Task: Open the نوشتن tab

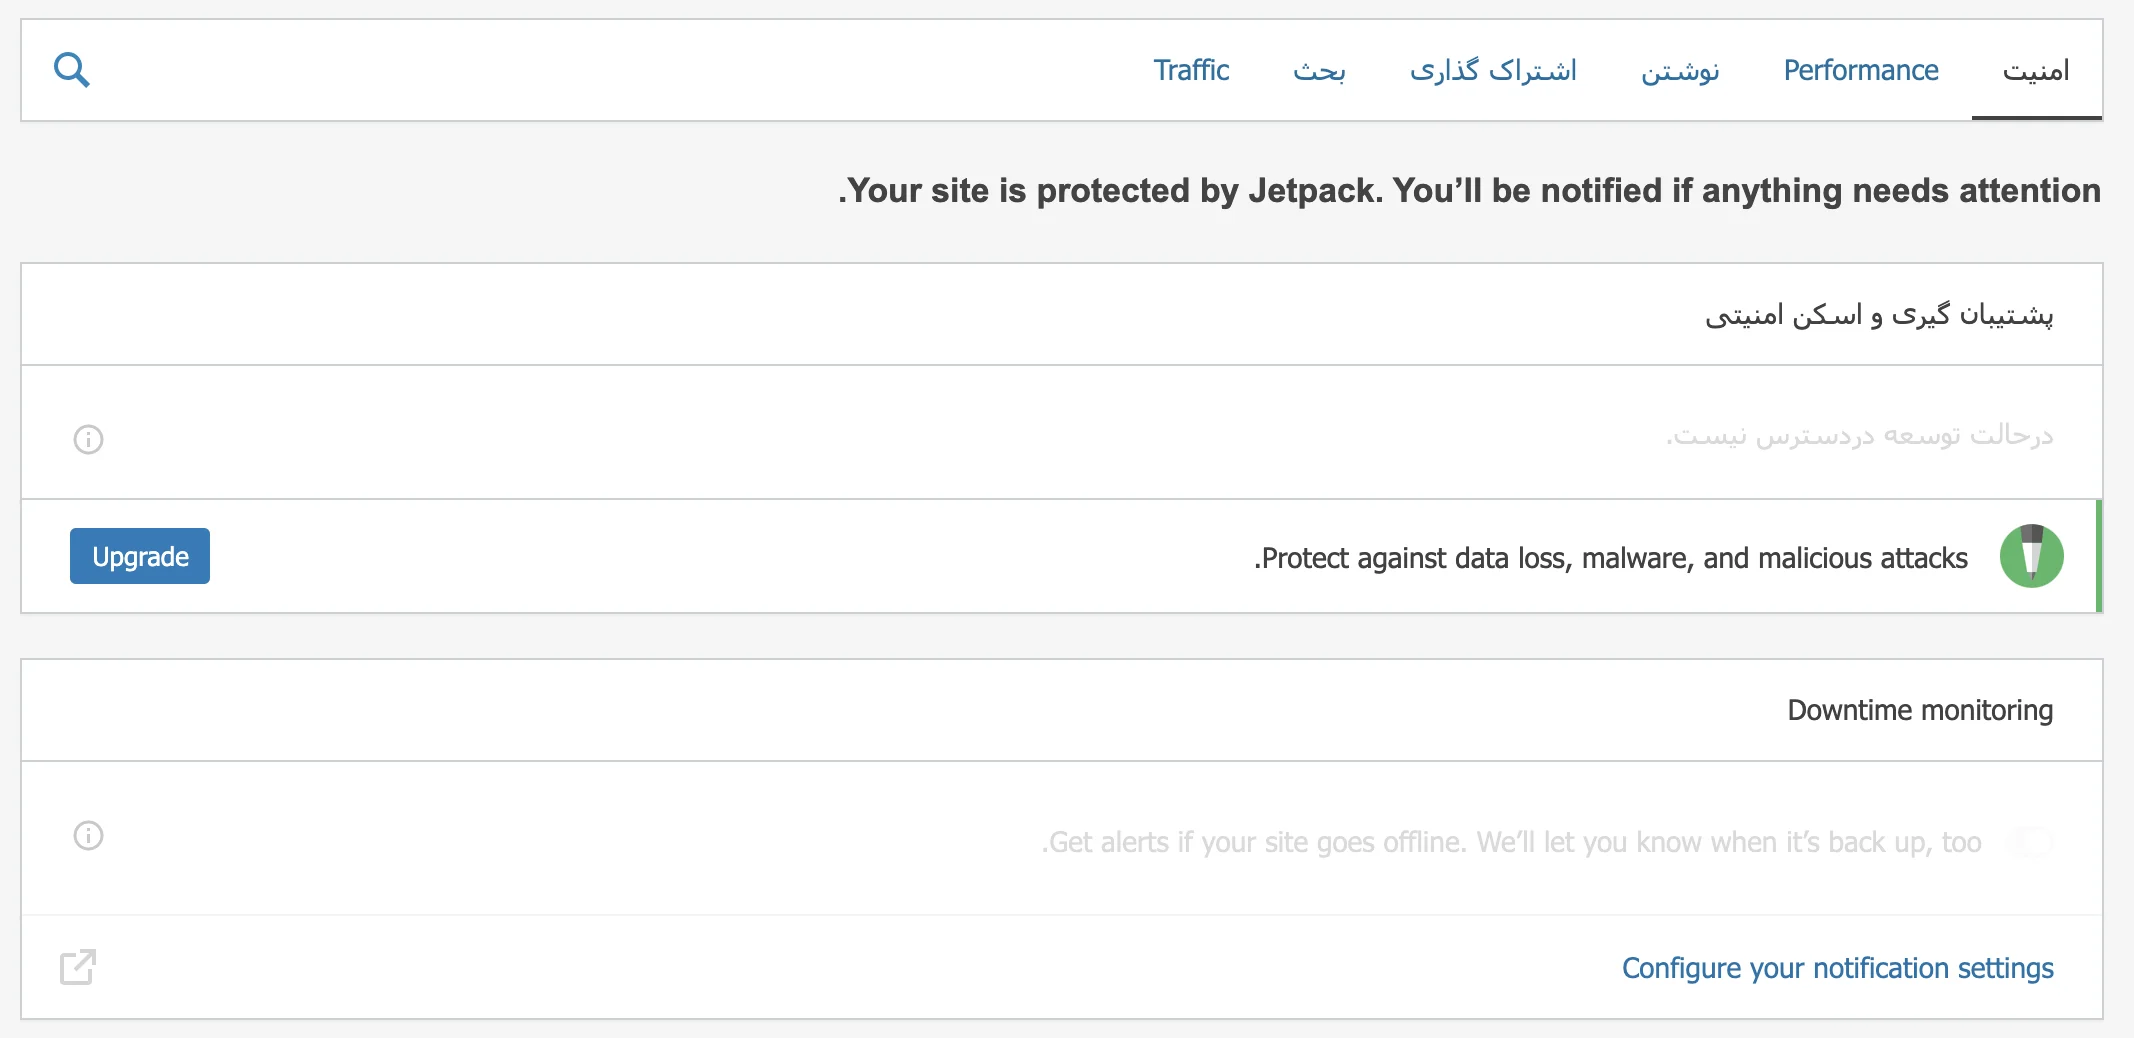Action: (x=1680, y=70)
